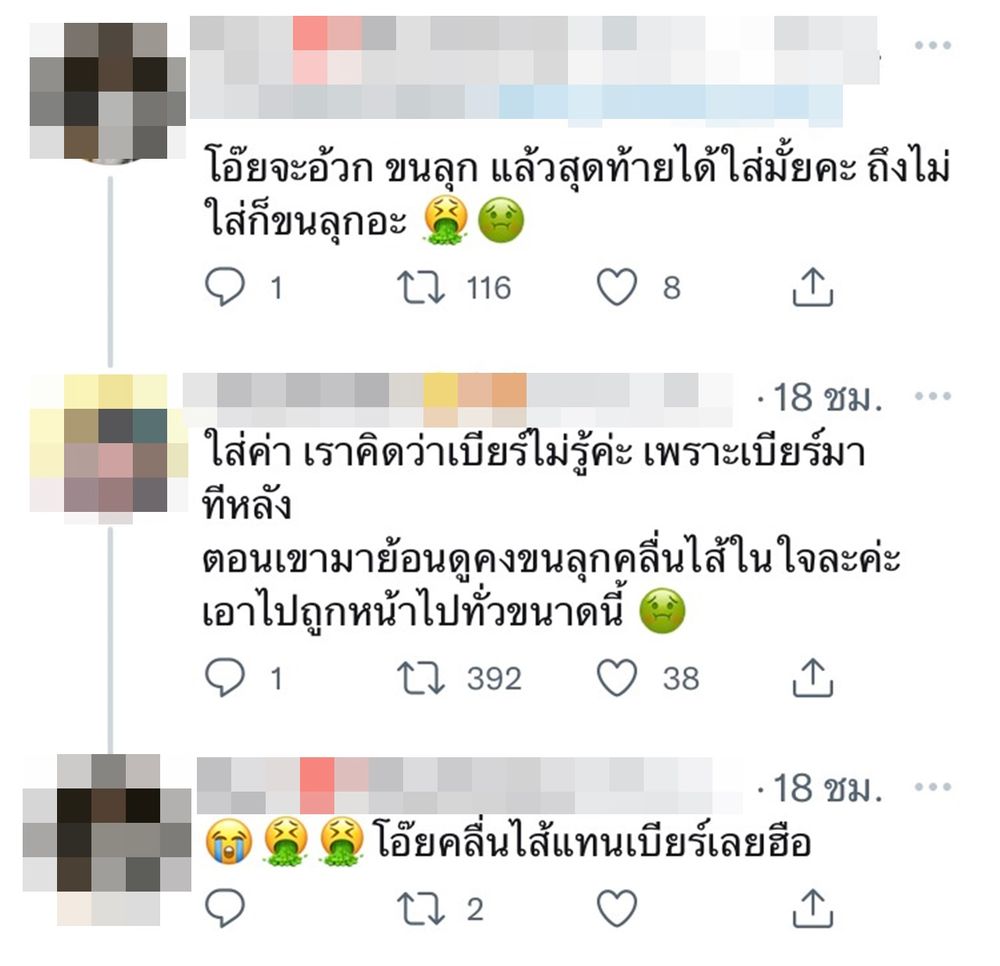The image size is (1000, 966).
Task: Share the first tweet via share icon
Action: click(812, 287)
